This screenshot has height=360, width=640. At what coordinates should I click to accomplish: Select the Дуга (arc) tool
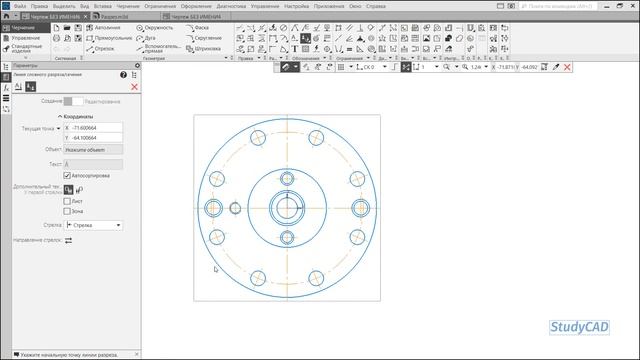[x=146, y=38]
